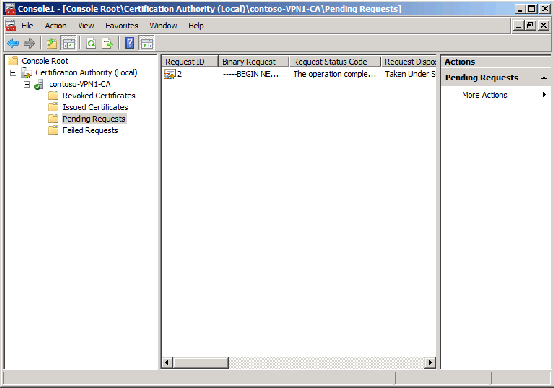This screenshot has height=388, width=554.
Task: Toggle Show/Hide Action Pane toolbar icon
Action: [147, 43]
